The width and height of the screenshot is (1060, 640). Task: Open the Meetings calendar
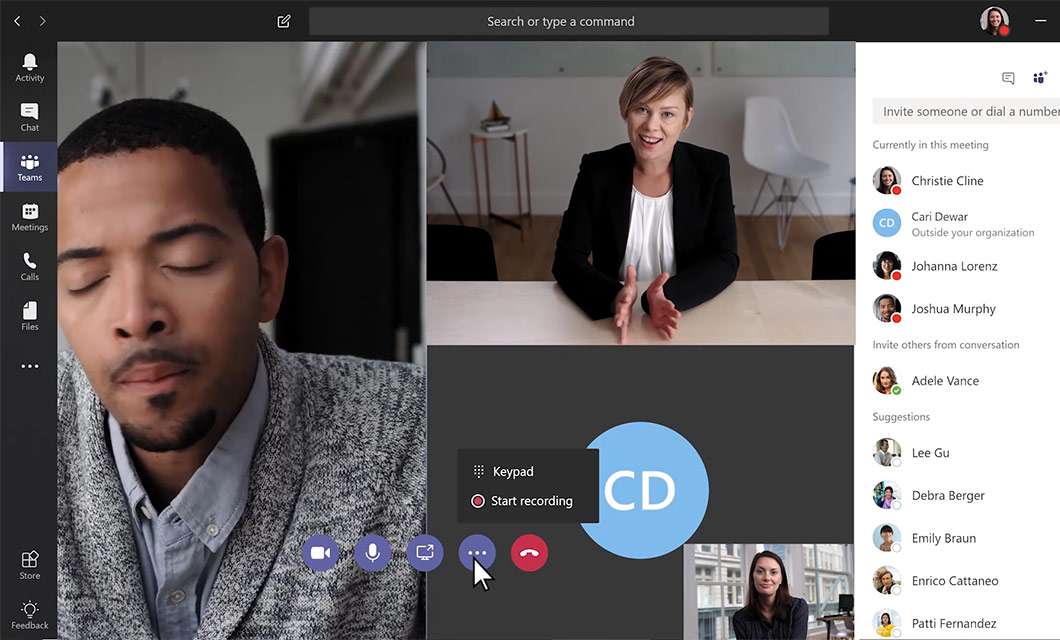point(29,217)
